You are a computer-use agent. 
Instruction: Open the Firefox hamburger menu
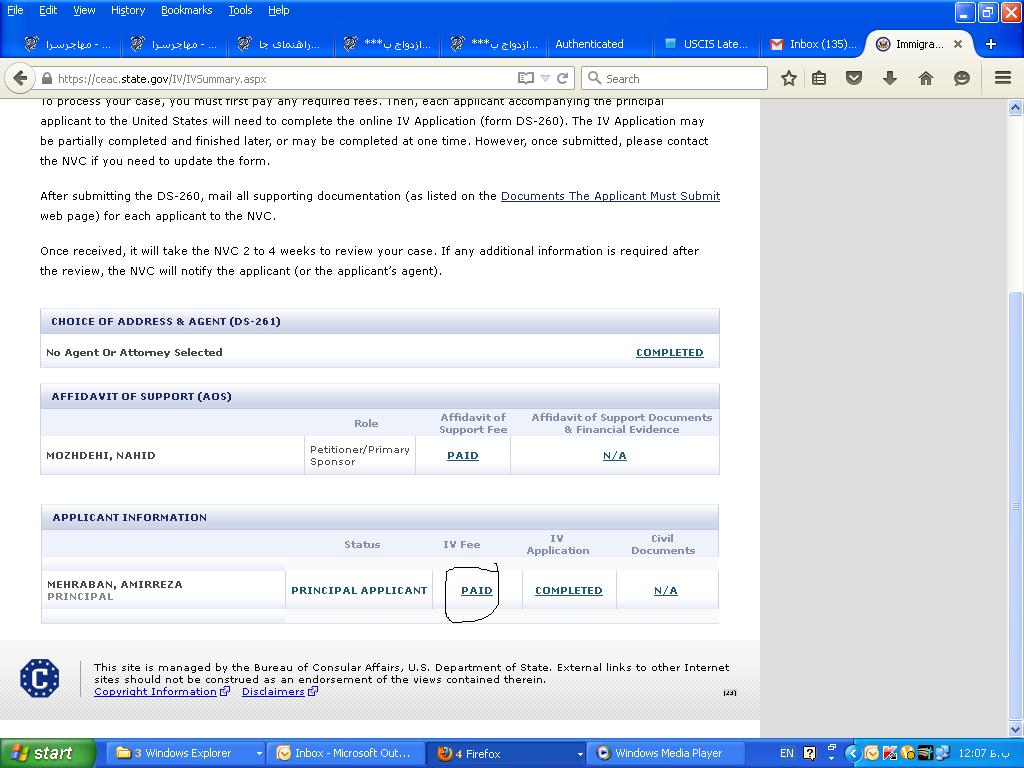[x=1002, y=78]
